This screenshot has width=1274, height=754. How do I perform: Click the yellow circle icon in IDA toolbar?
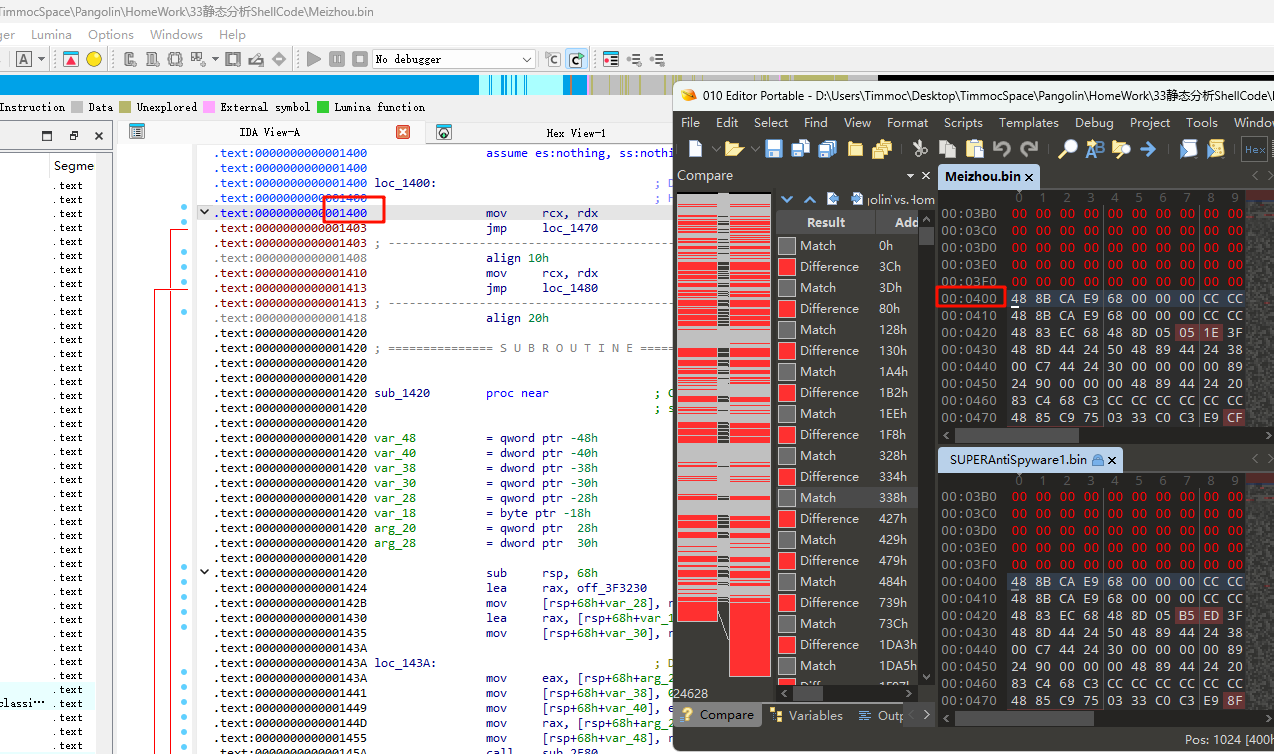[94, 59]
